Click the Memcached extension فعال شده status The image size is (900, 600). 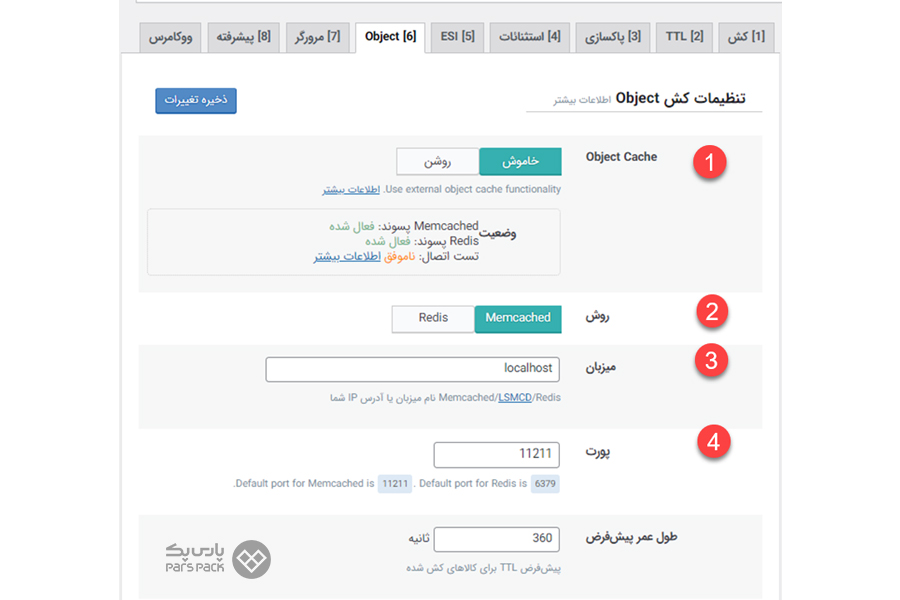pos(352,226)
